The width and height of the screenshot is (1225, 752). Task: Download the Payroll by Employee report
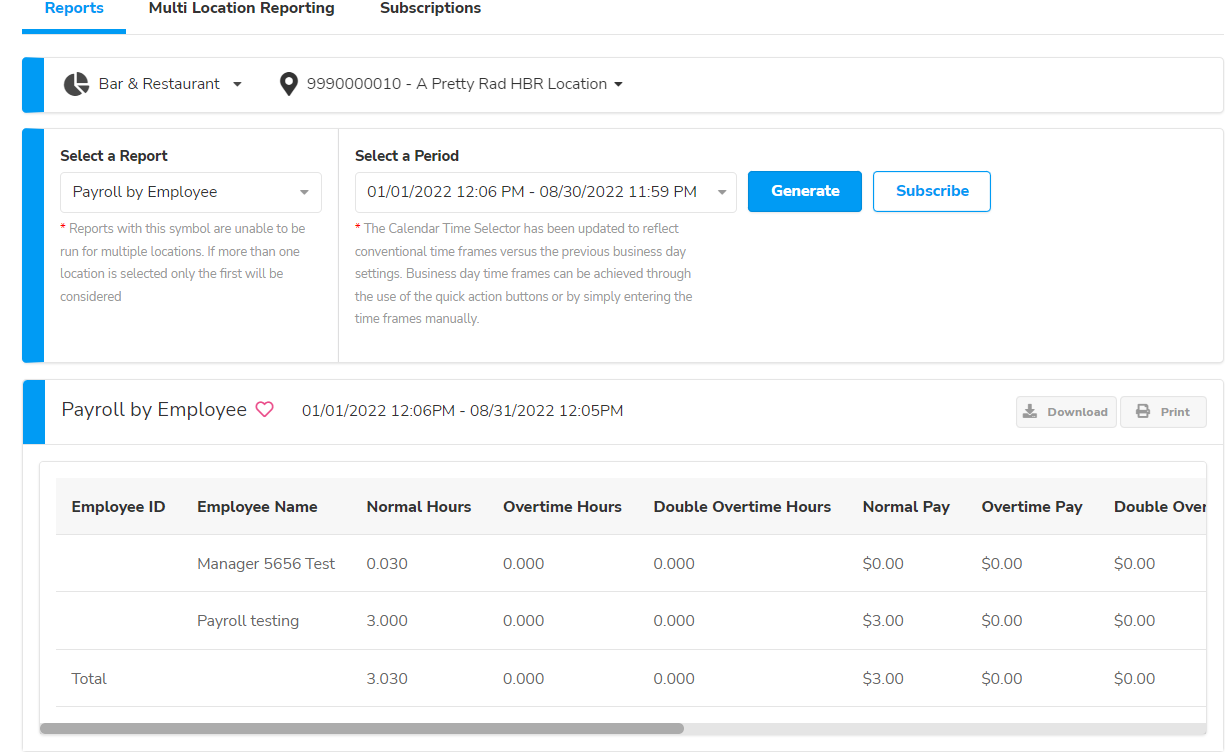(1066, 411)
